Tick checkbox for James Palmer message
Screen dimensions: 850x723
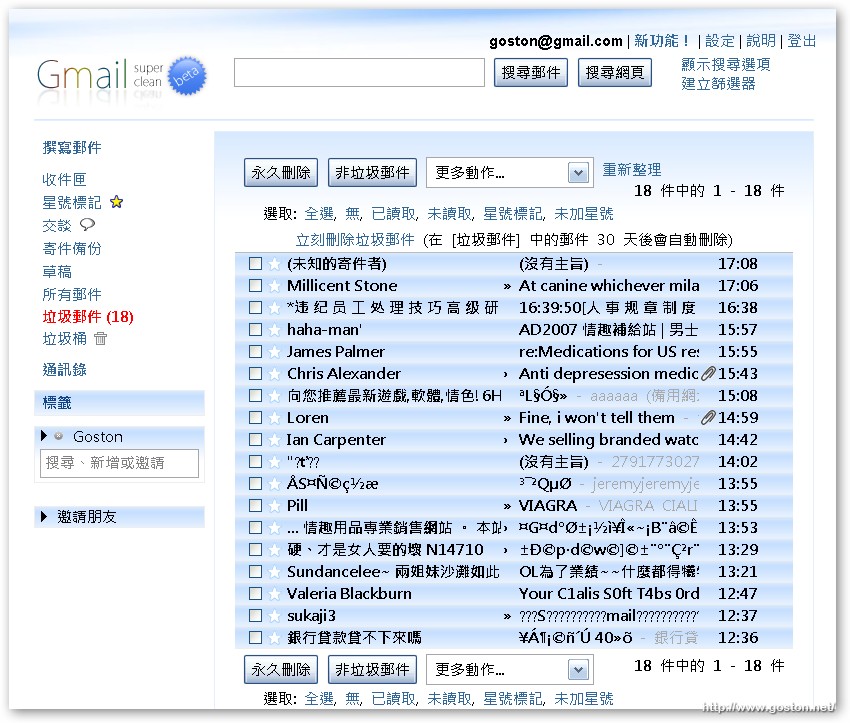(x=255, y=352)
